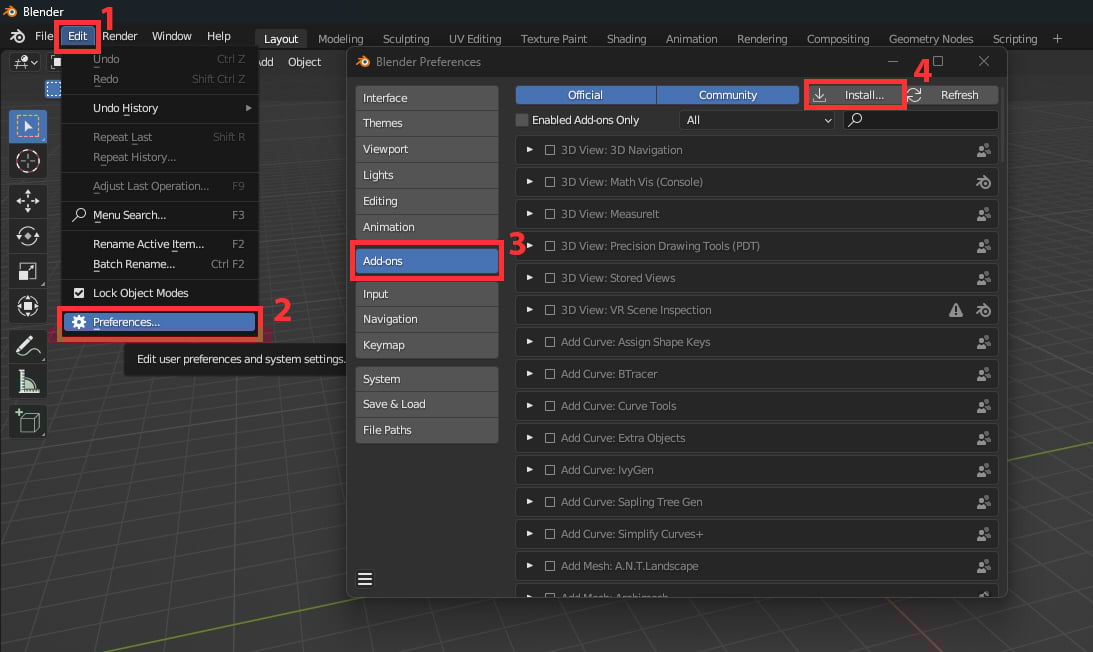Screen dimensions: 1093x652
Task: Enable the Math Vis (Console) add-on
Action: point(550,182)
